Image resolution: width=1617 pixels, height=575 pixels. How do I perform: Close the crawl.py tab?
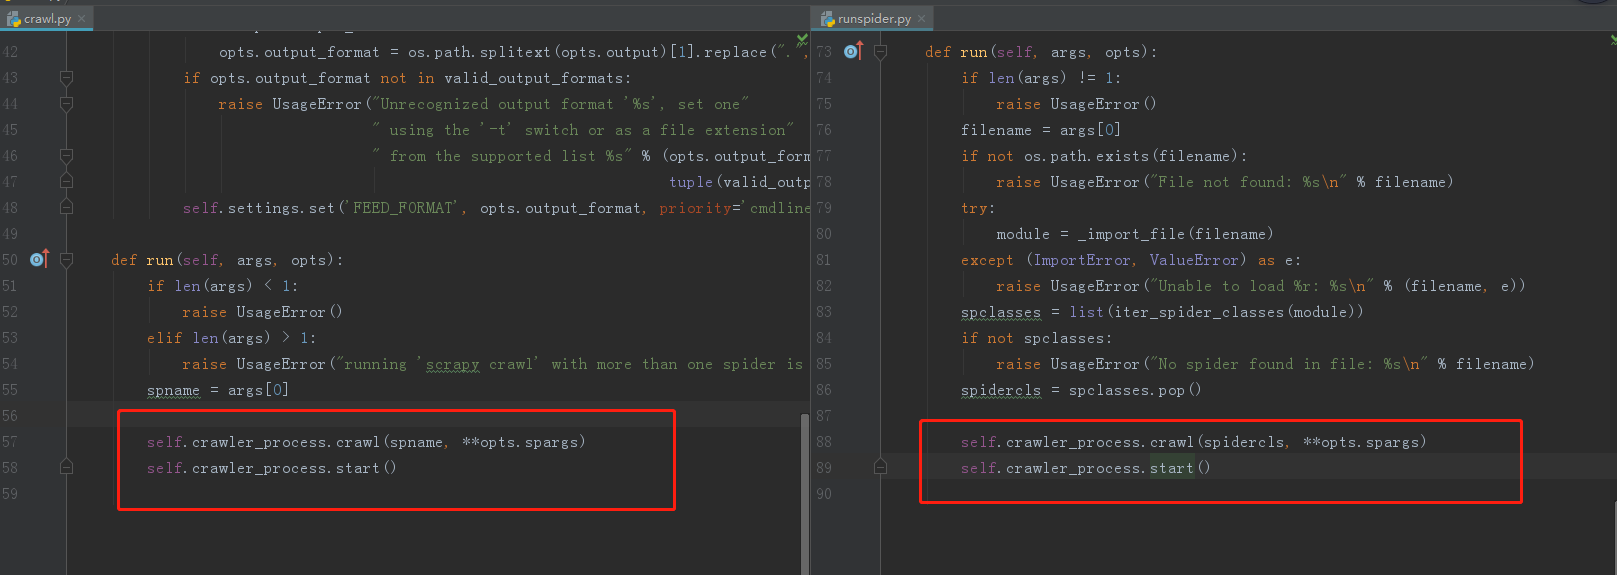[x=81, y=19]
